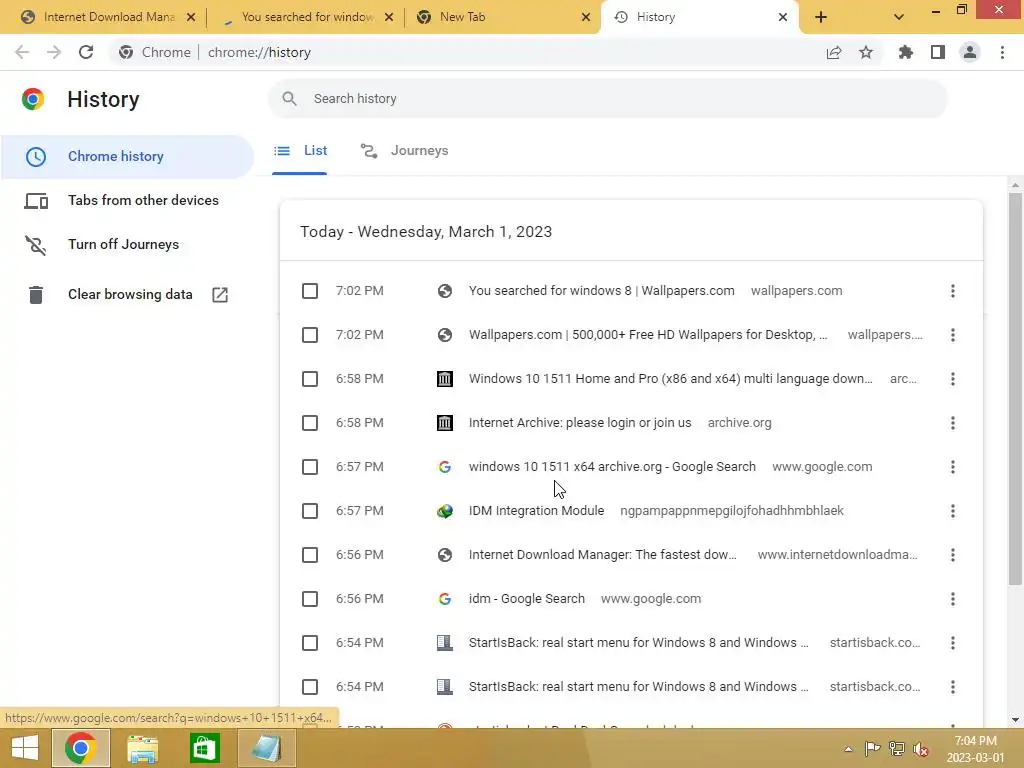The image size is (1024, 768).
Task: Open actions menu for 'Wallpapers.com | 500,000+' row
Action: [953, 335]
